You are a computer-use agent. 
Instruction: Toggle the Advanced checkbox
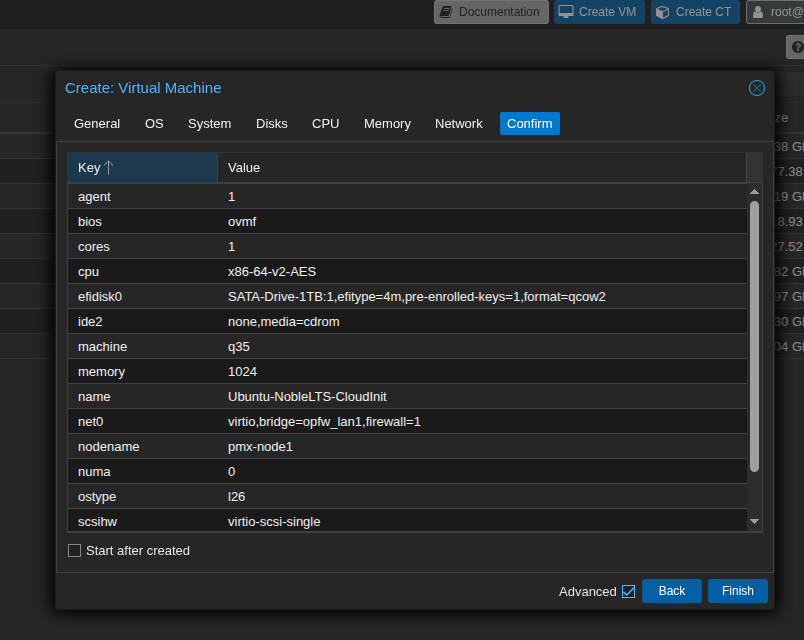click(629, 591)
